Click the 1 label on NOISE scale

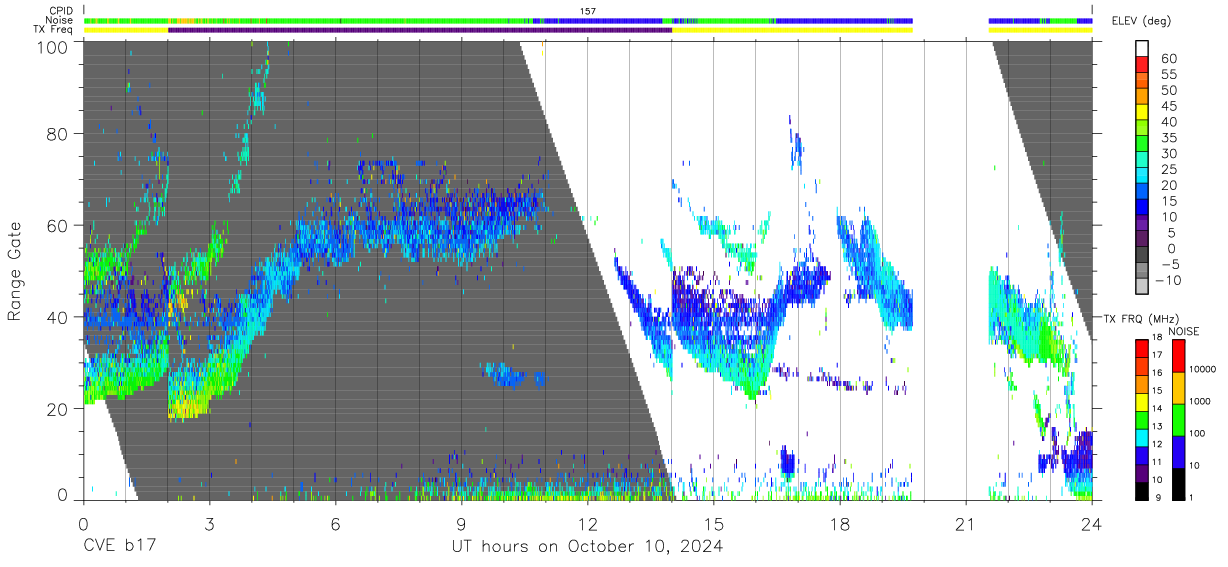1193,497
